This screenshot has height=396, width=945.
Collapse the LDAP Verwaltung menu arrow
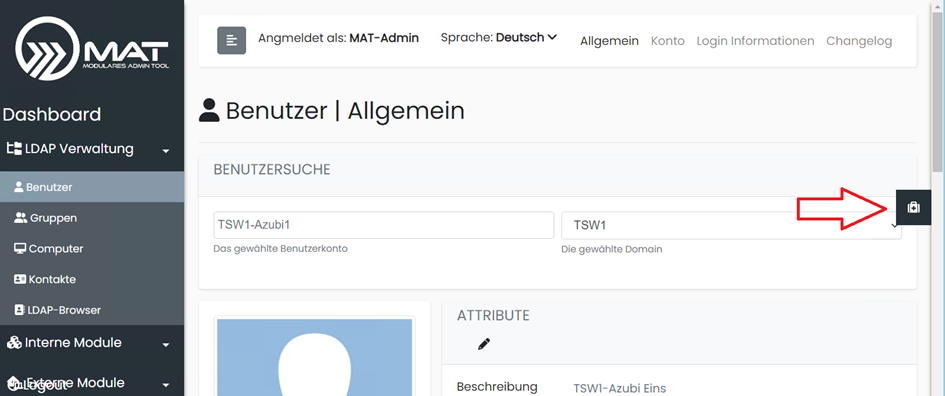point(166,151)
